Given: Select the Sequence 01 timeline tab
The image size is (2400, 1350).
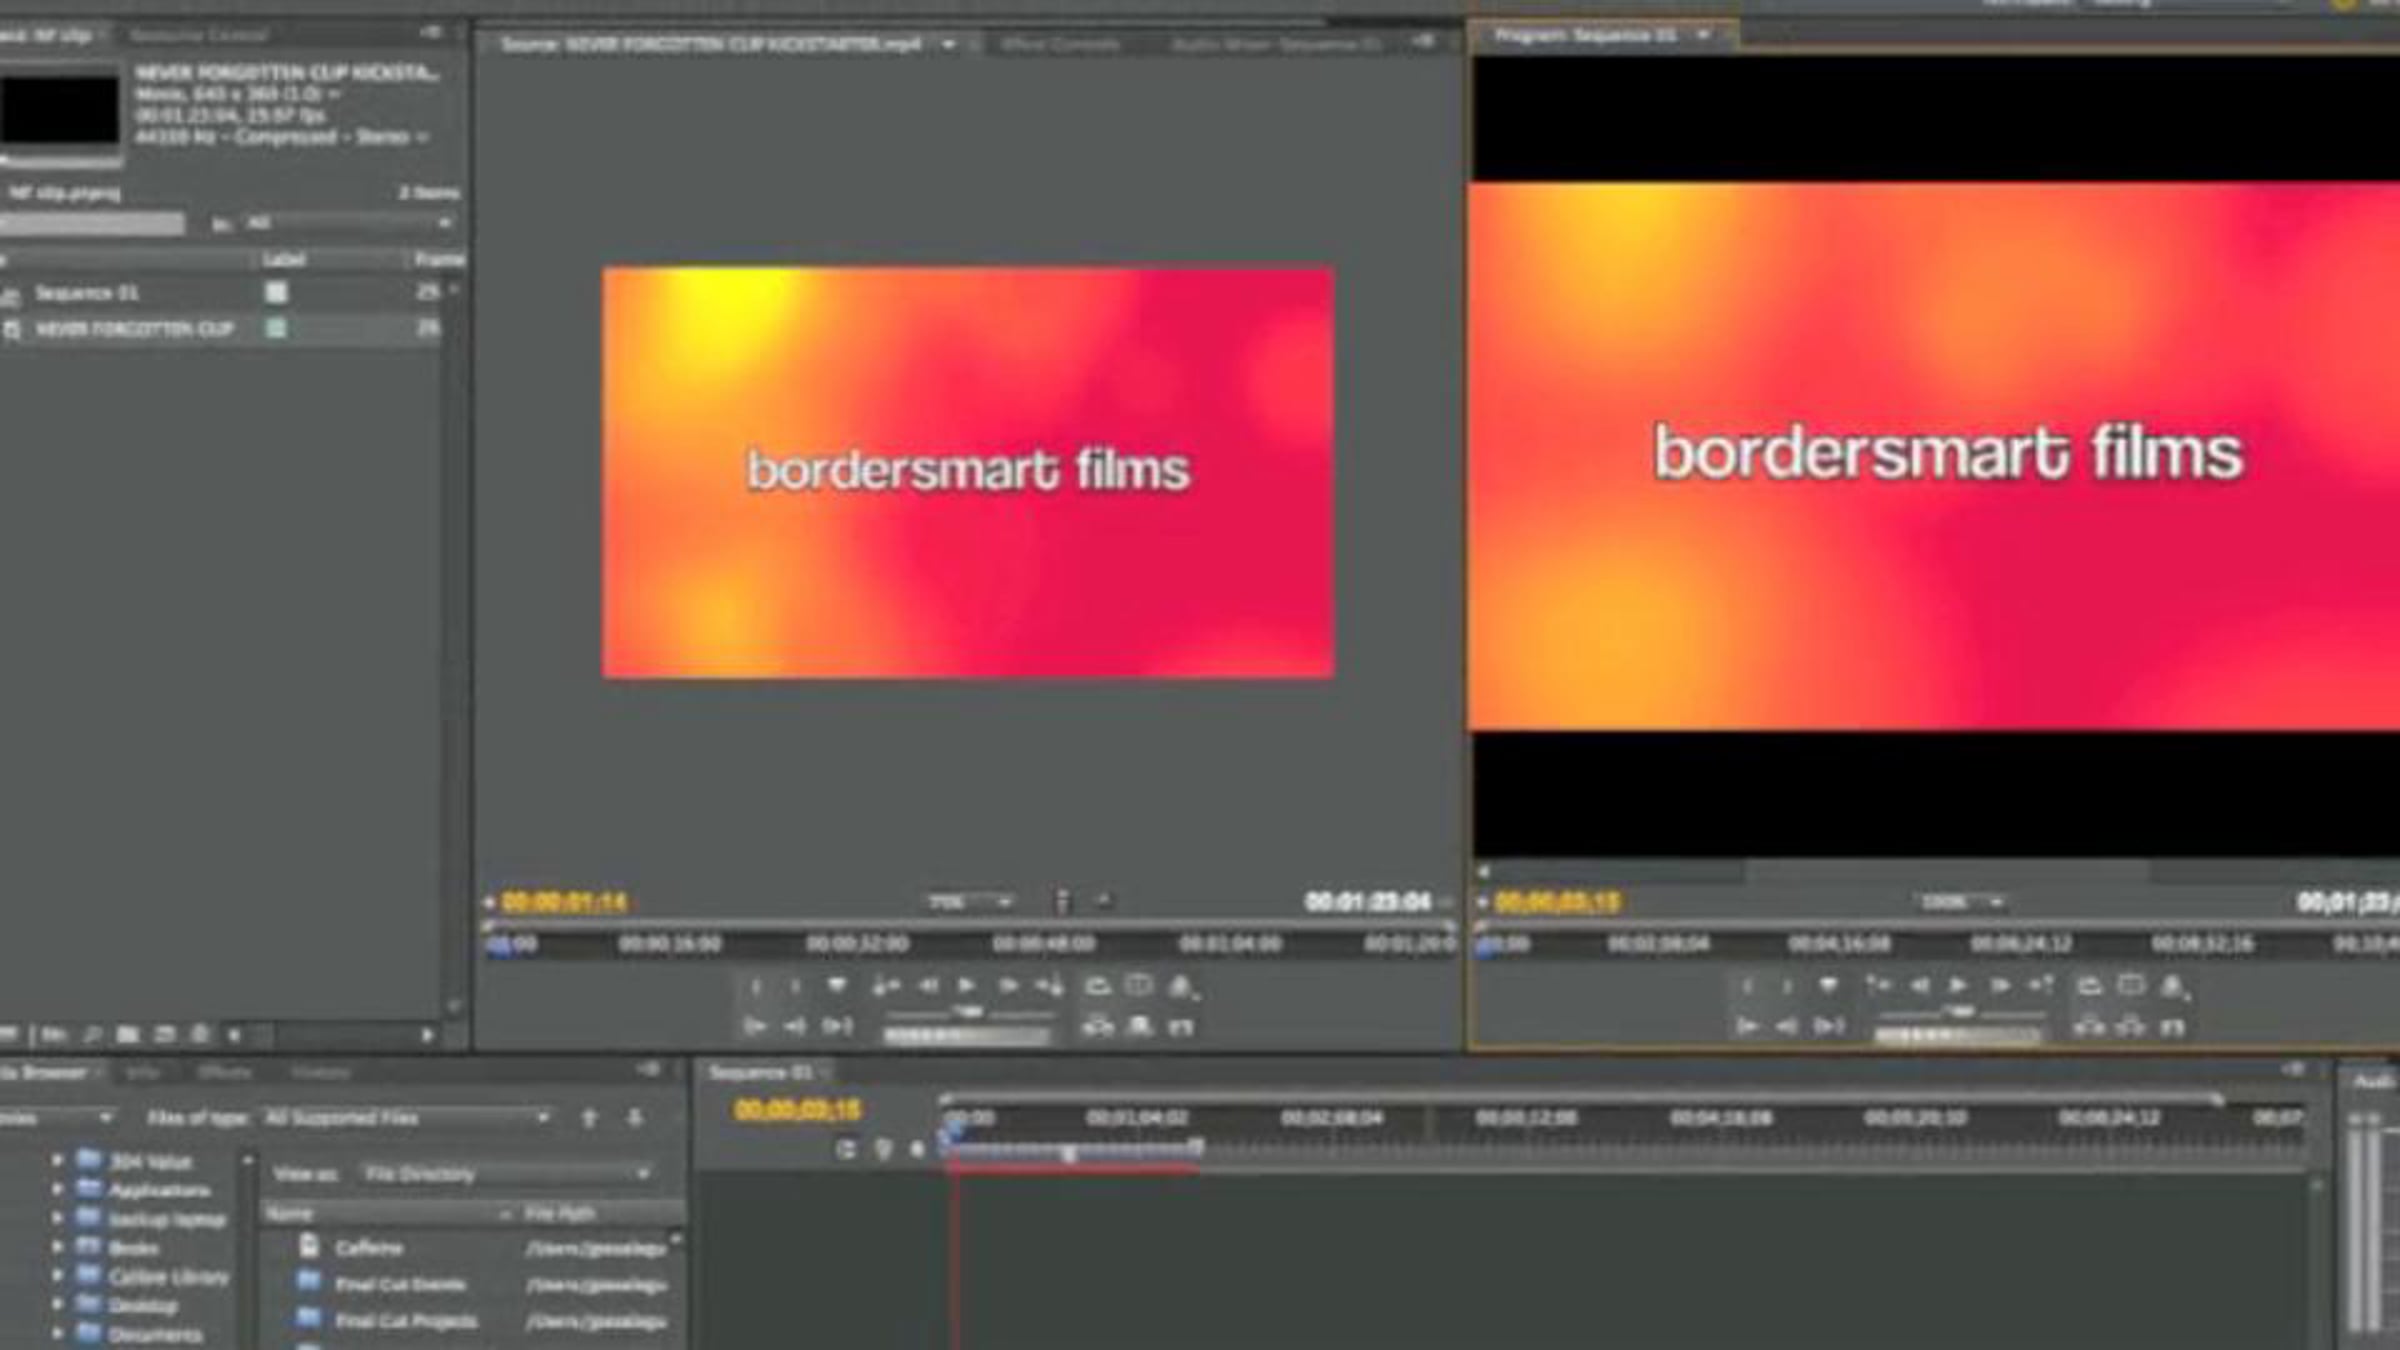Looking at the screenshot, I should click(x=760, y=1073).
